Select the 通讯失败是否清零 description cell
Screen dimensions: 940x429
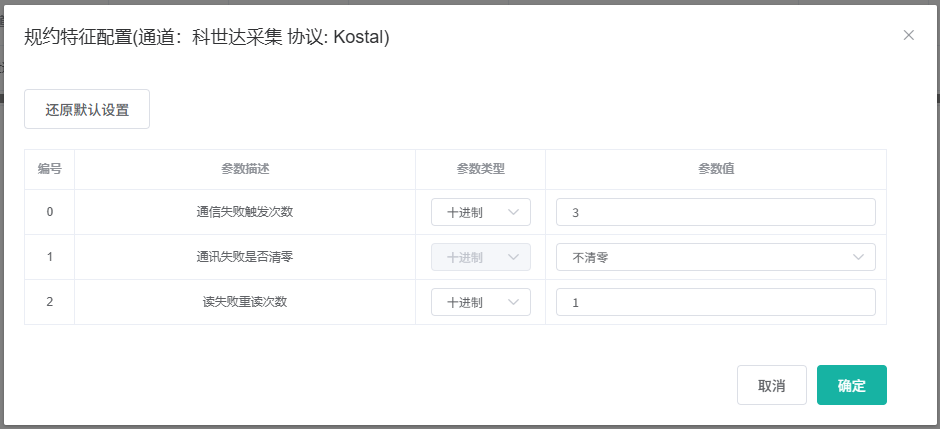[x=245, y=257]
